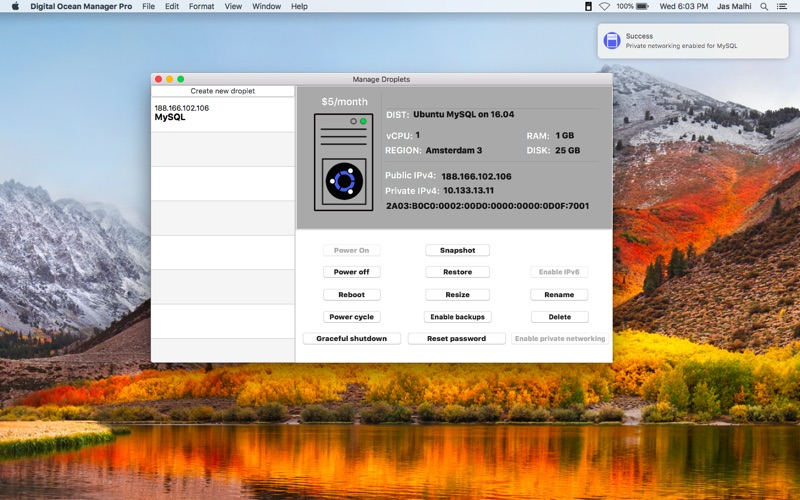
Task: Minimize the Manage Droplets window
Action: (169, 79)
